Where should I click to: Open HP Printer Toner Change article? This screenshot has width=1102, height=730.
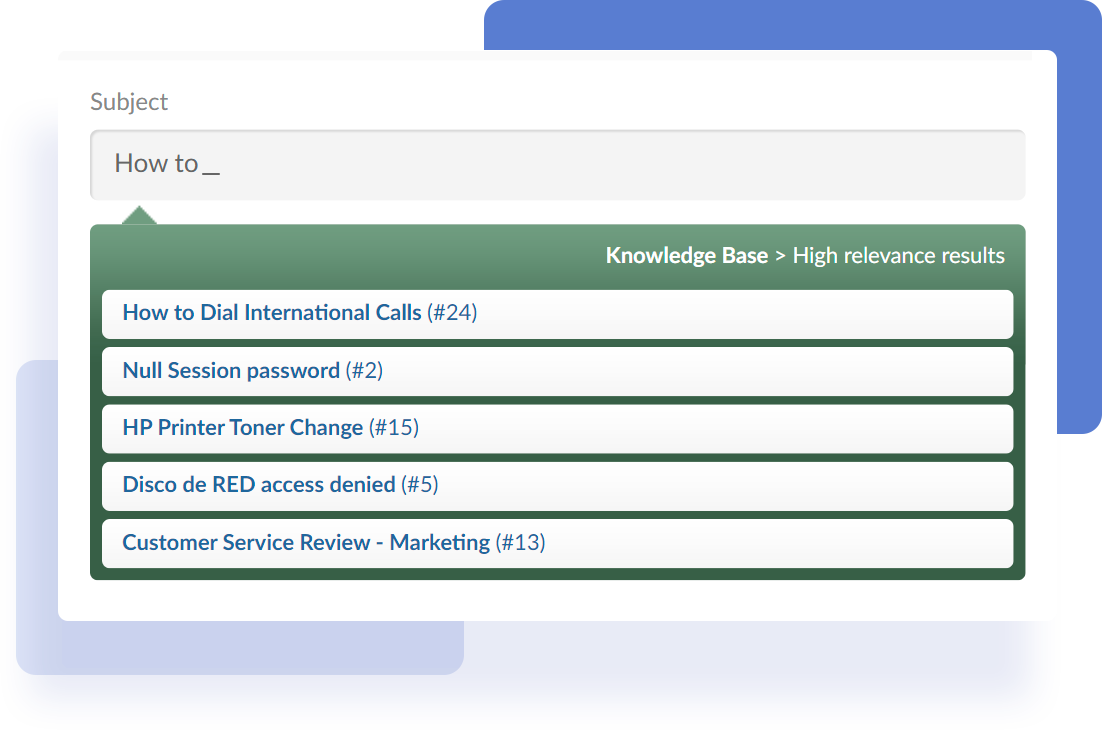point(557,429)
